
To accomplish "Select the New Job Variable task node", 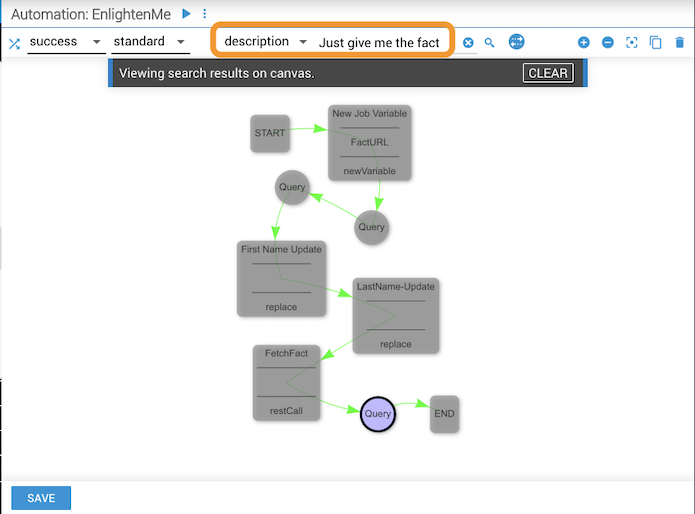I will click(x=370, y=143).
